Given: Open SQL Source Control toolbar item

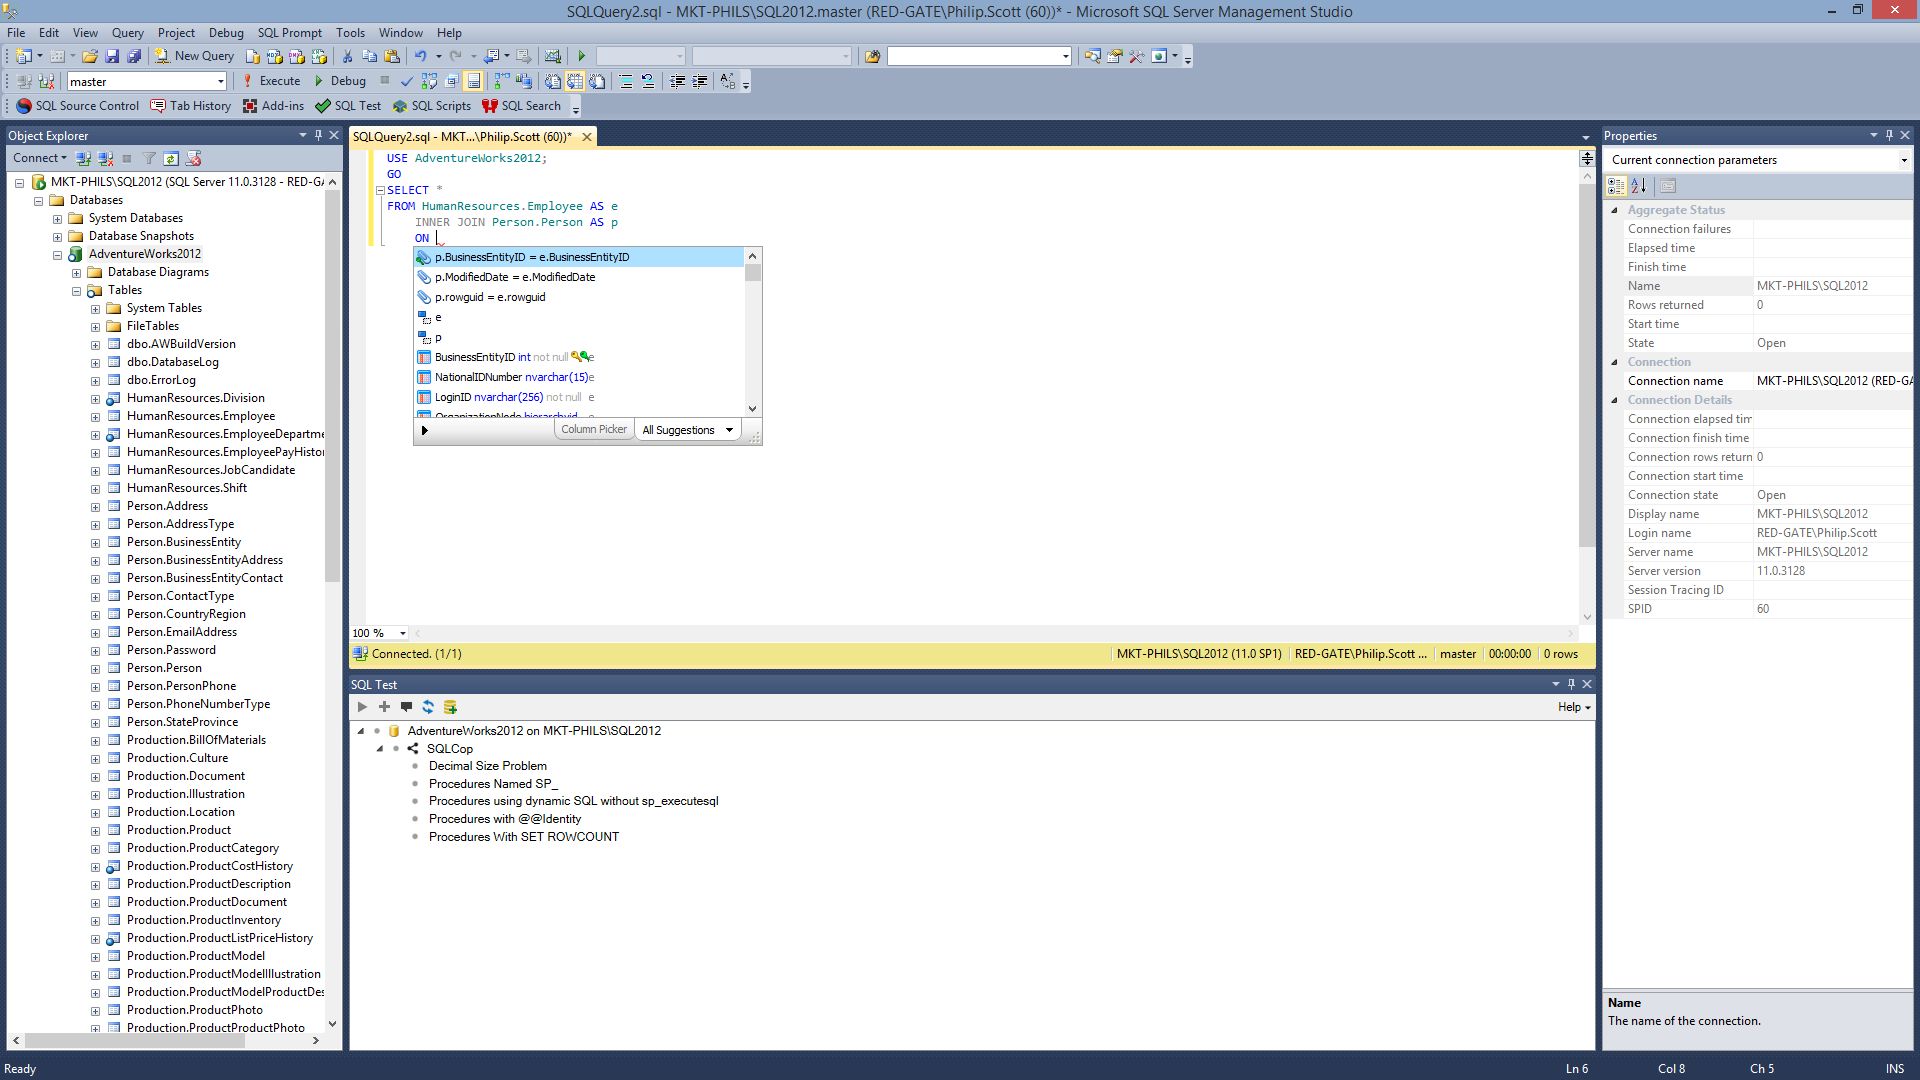Looking at the screenshot, I should [78, 106].
